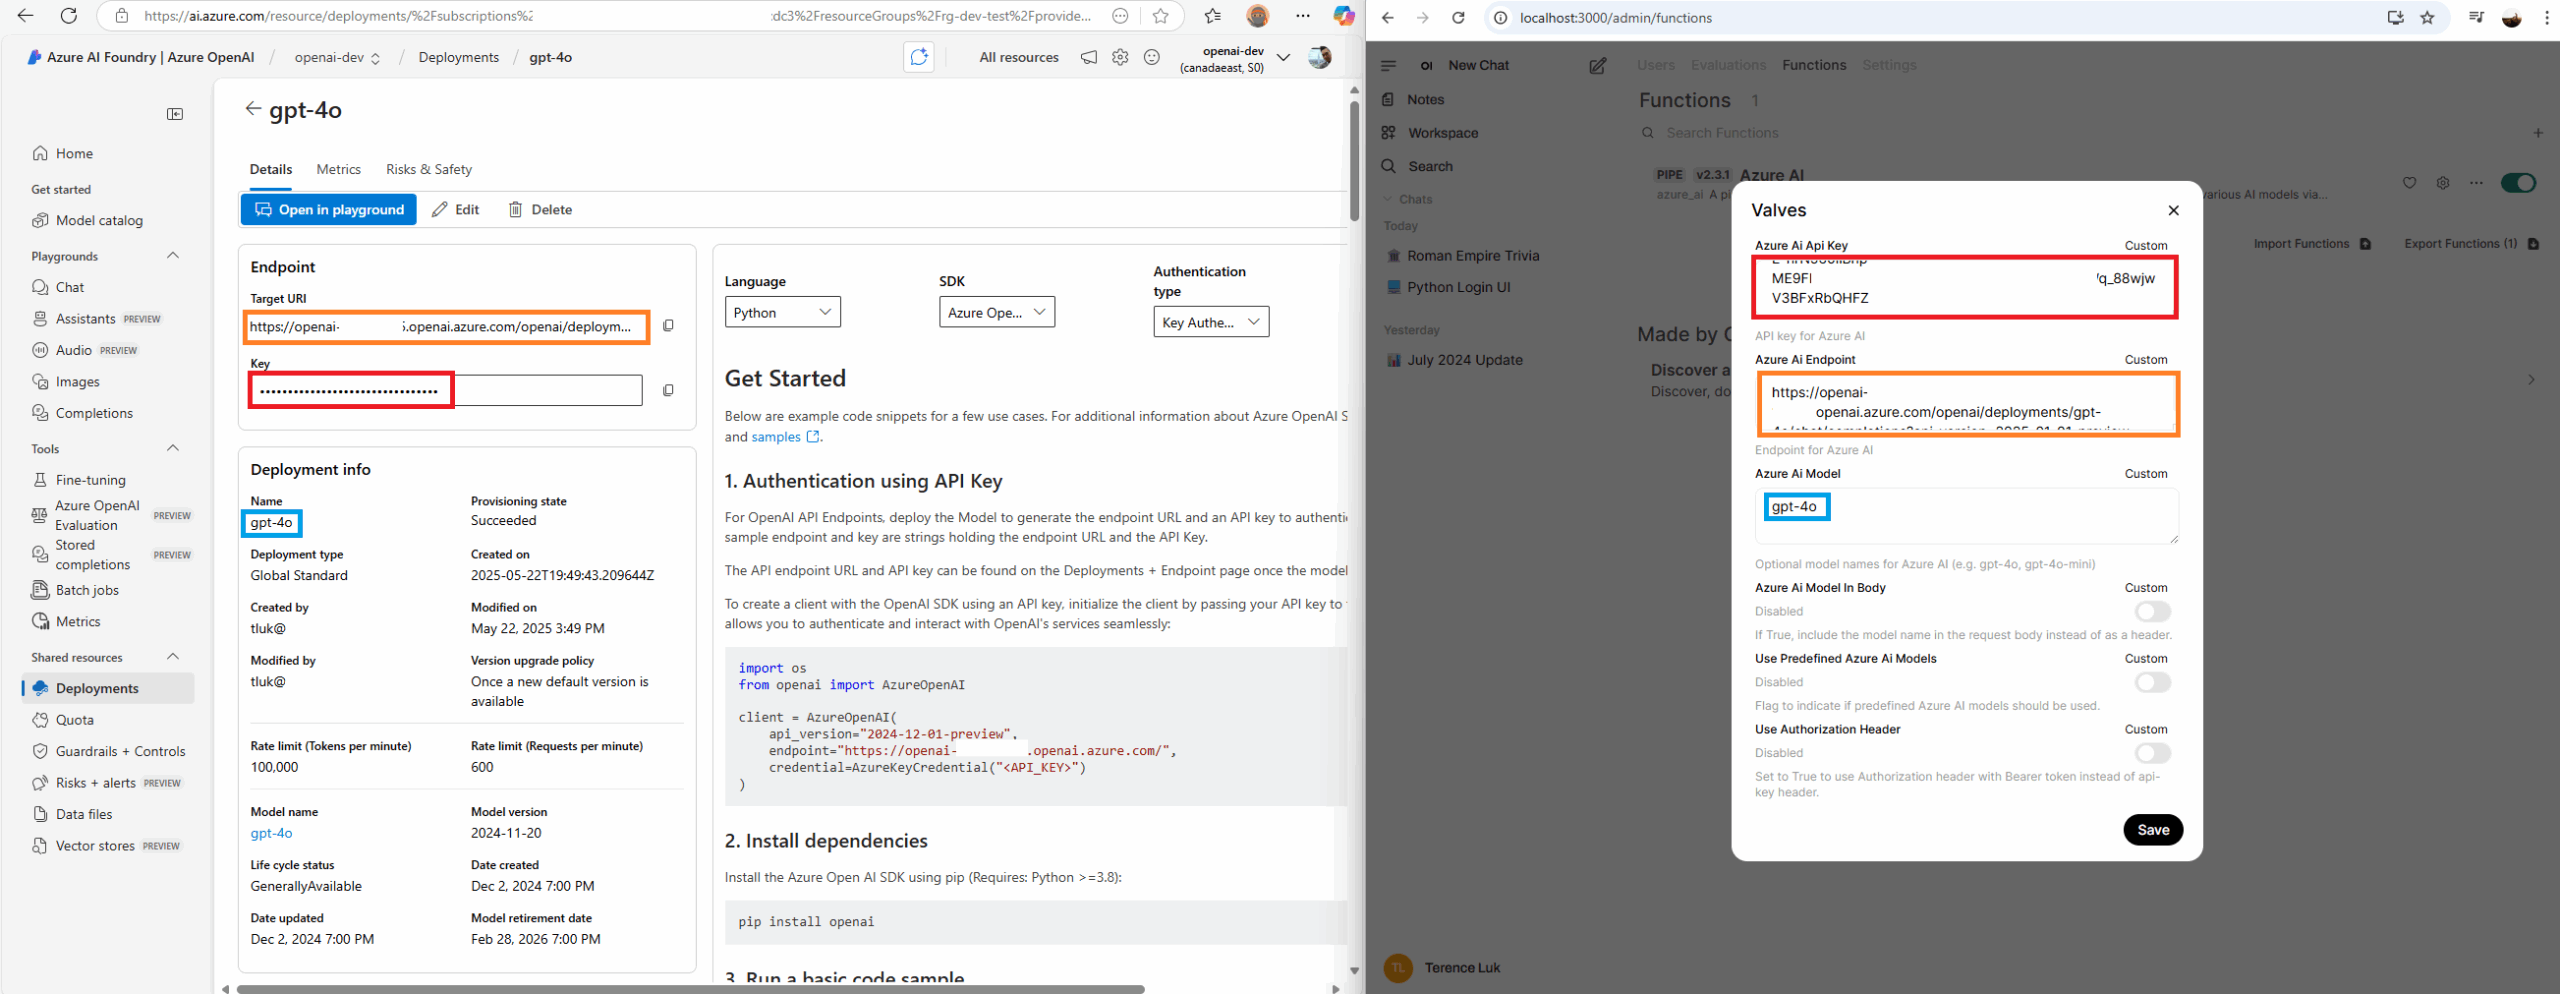Toggle Custom for Use Authorization Header
The image size is (2560, 994).
(x=2146, y=729)
